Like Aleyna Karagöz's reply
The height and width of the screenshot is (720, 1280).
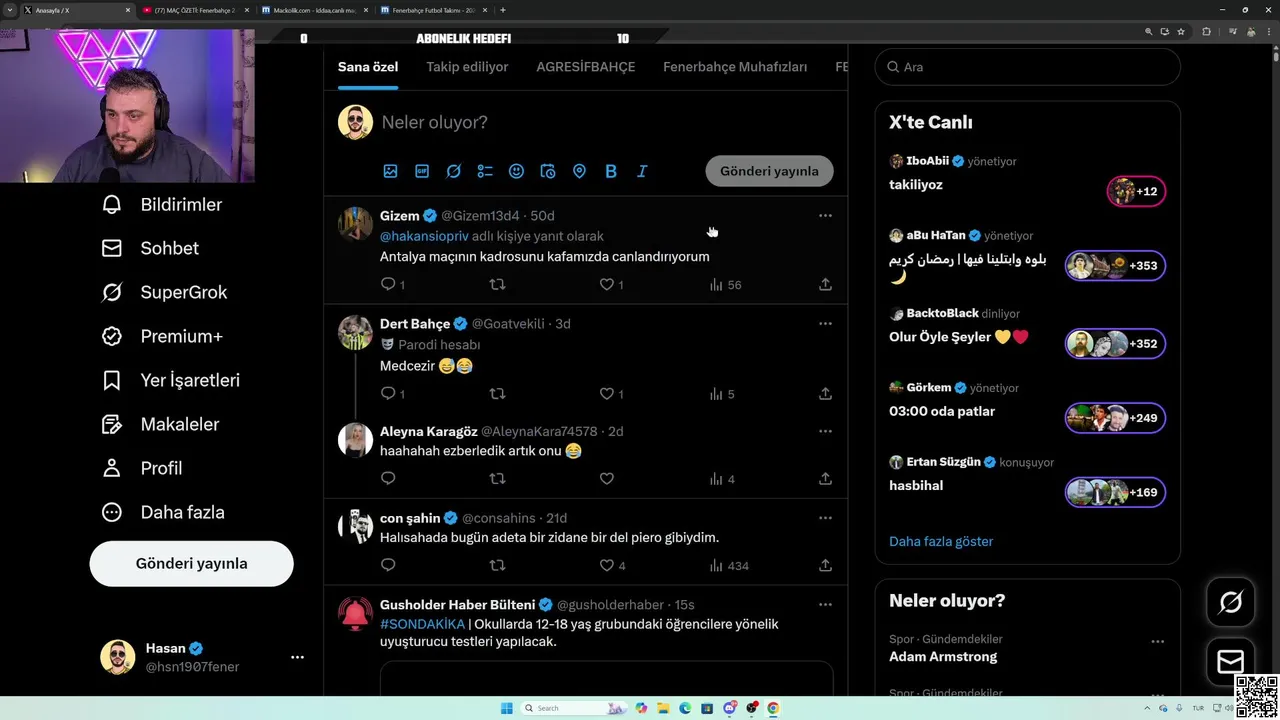606,479
